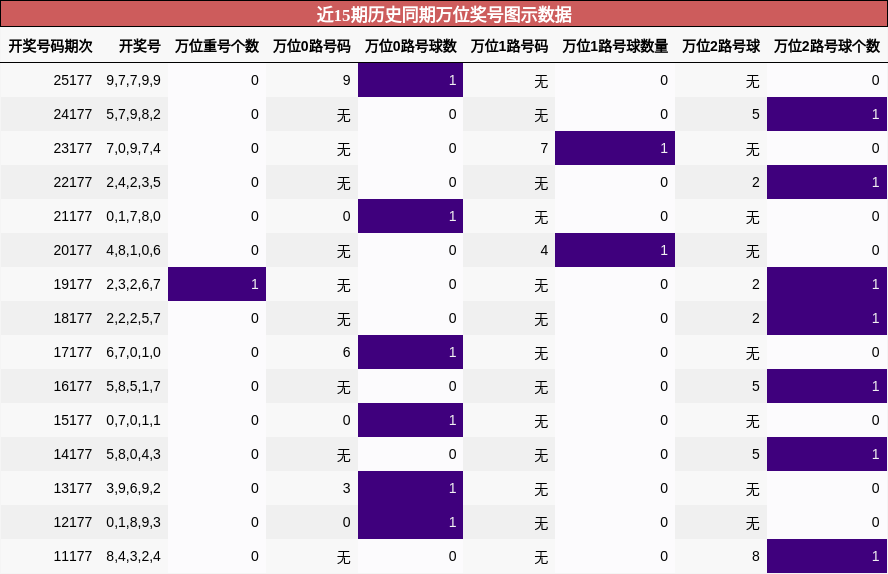Viewport: 888px width, 574px height.
Task: Click the winning numbers 0,1,7,8,0
Action: point(134,216)
